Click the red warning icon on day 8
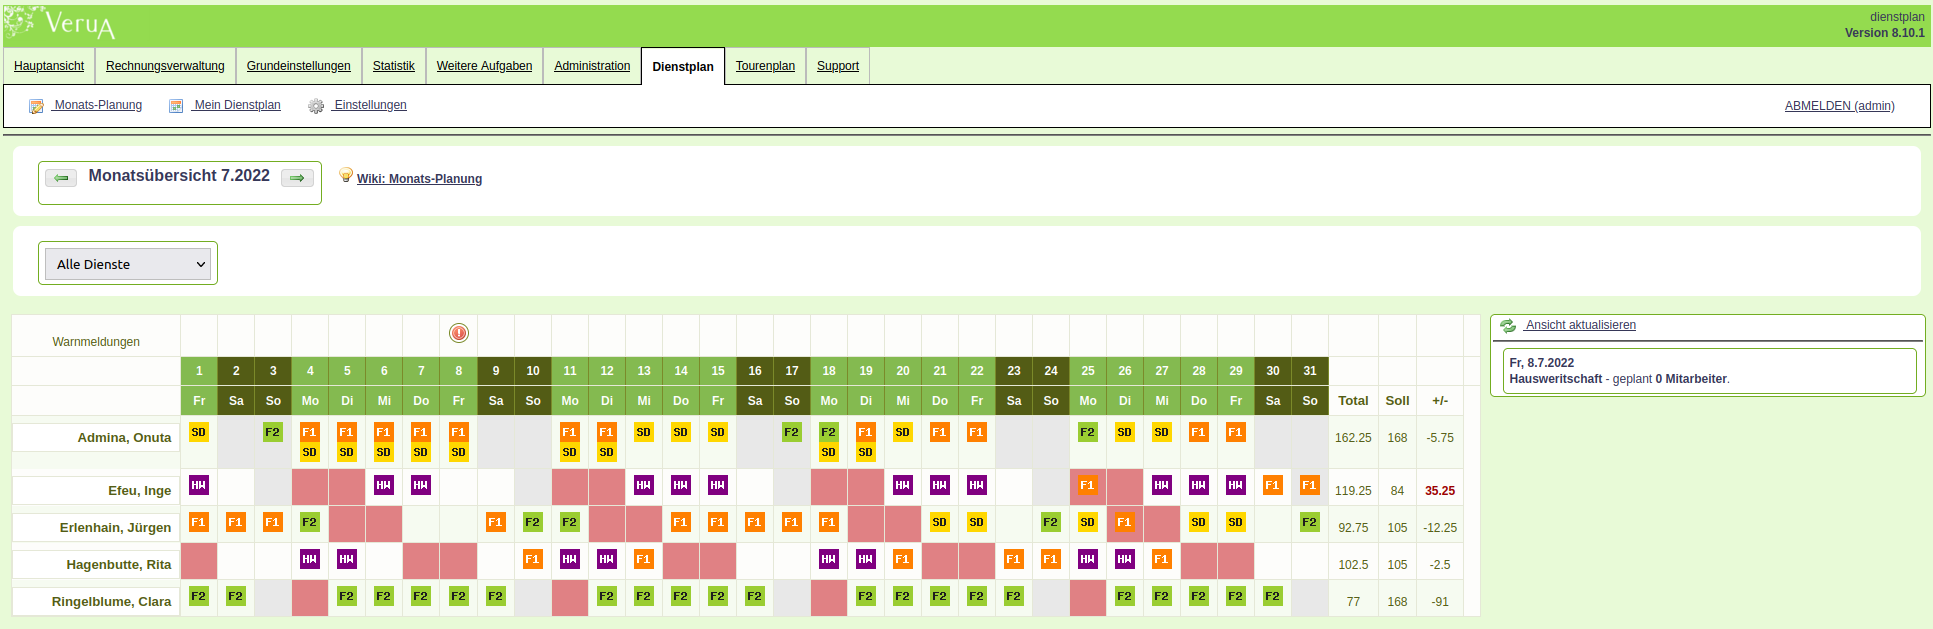 (459, 333)
